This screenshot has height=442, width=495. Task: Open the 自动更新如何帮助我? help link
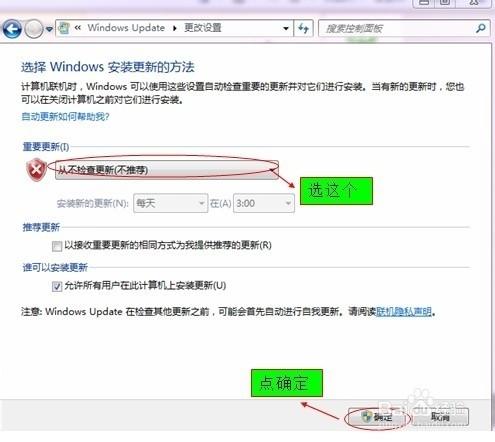pyautogui.click(x=65, y=117)
